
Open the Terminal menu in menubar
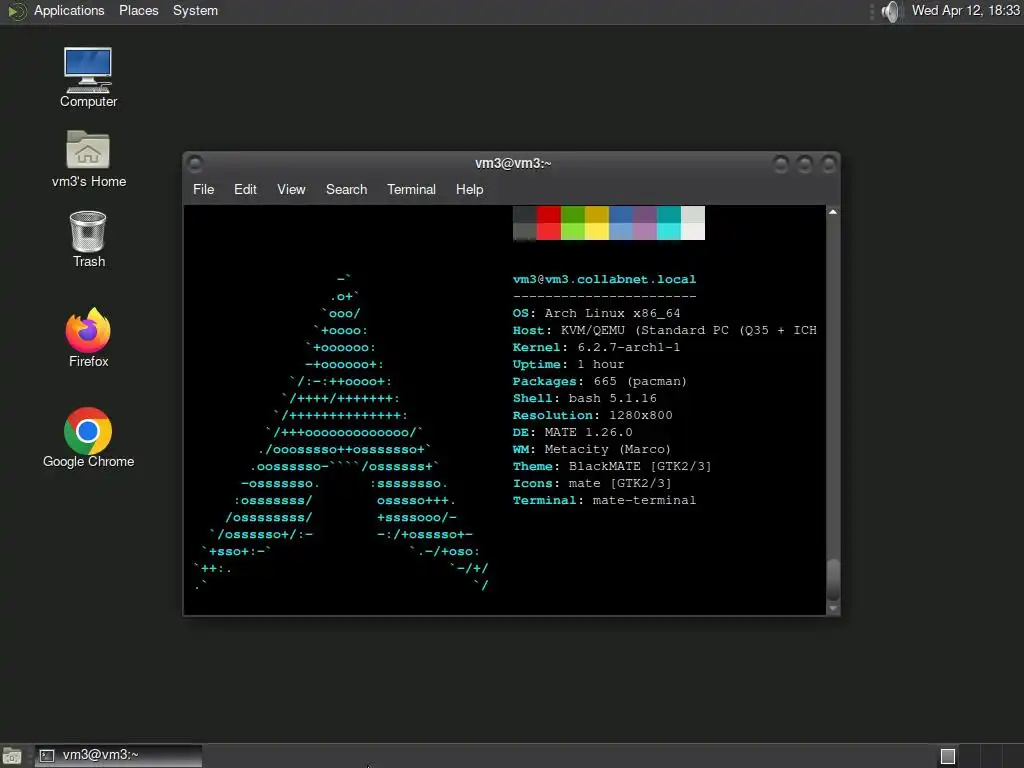click(x=411, y=189)
